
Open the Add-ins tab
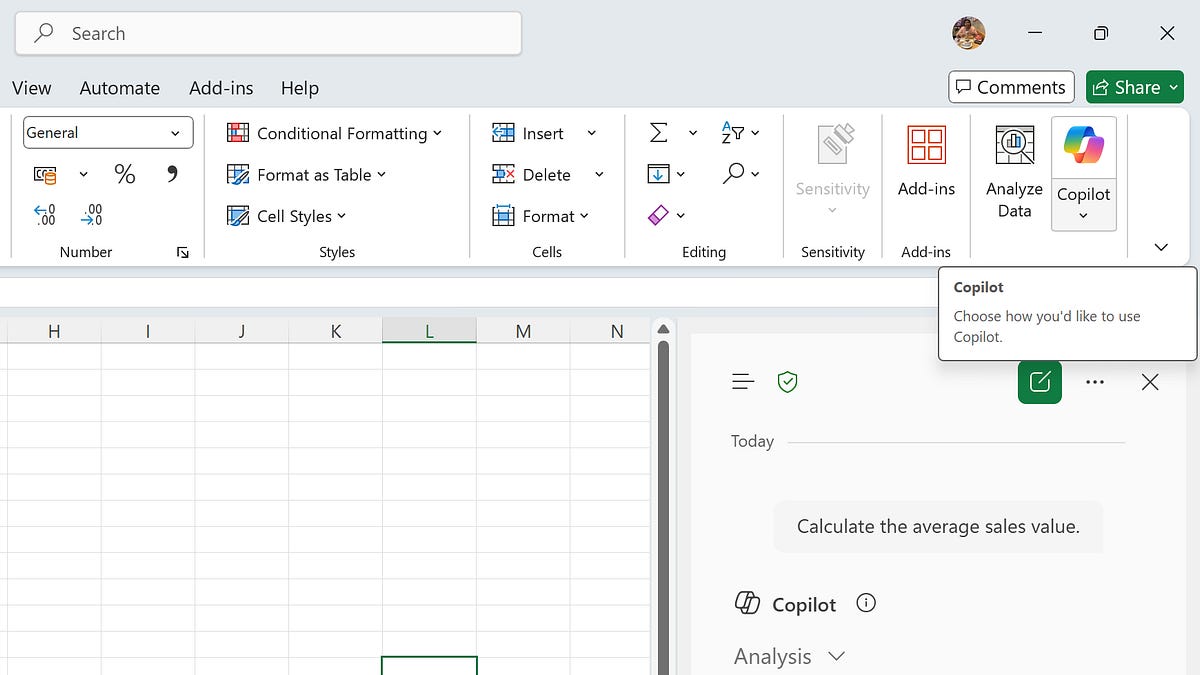tap(221, 88)
